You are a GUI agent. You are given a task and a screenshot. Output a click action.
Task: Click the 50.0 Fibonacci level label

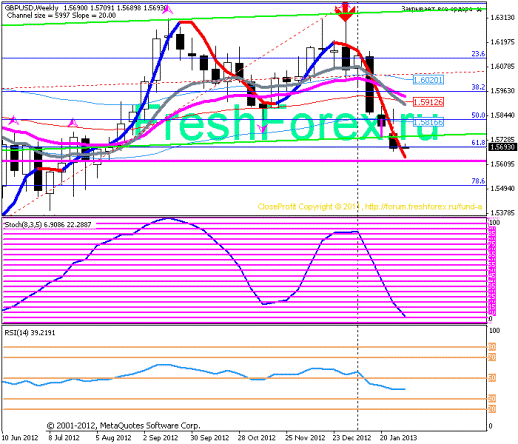(478, 115)
